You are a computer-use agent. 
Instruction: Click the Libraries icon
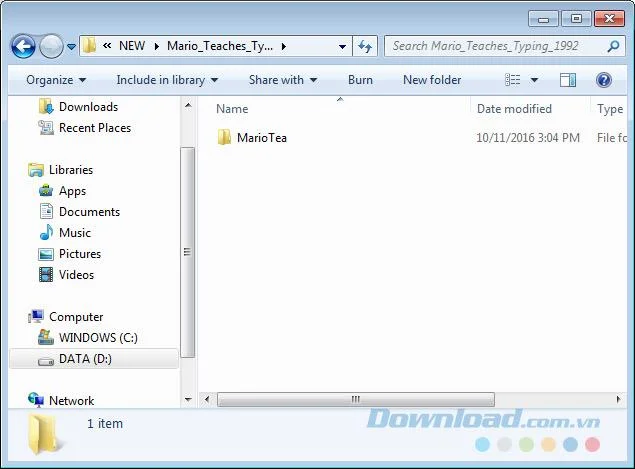coord(36,170)
